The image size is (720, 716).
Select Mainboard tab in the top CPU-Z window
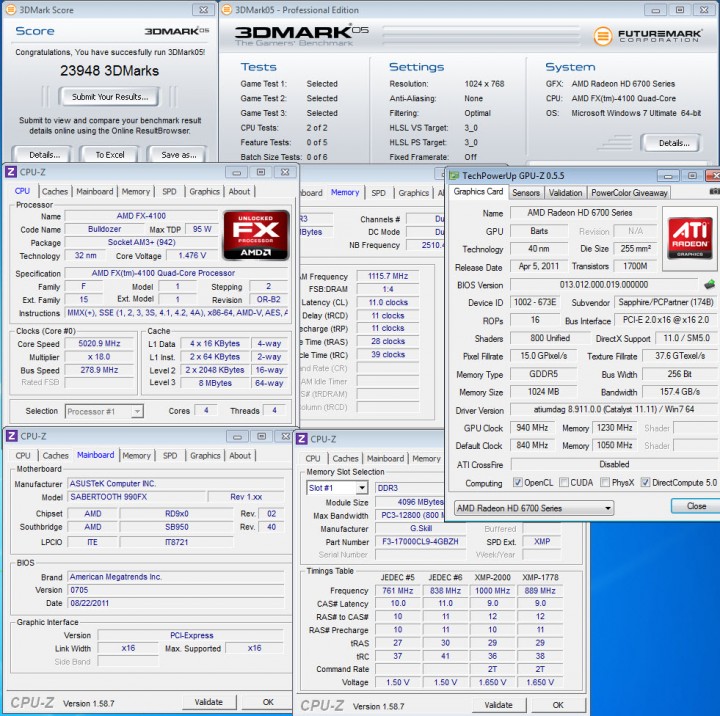pyautogui.click(x=95, y=192)
